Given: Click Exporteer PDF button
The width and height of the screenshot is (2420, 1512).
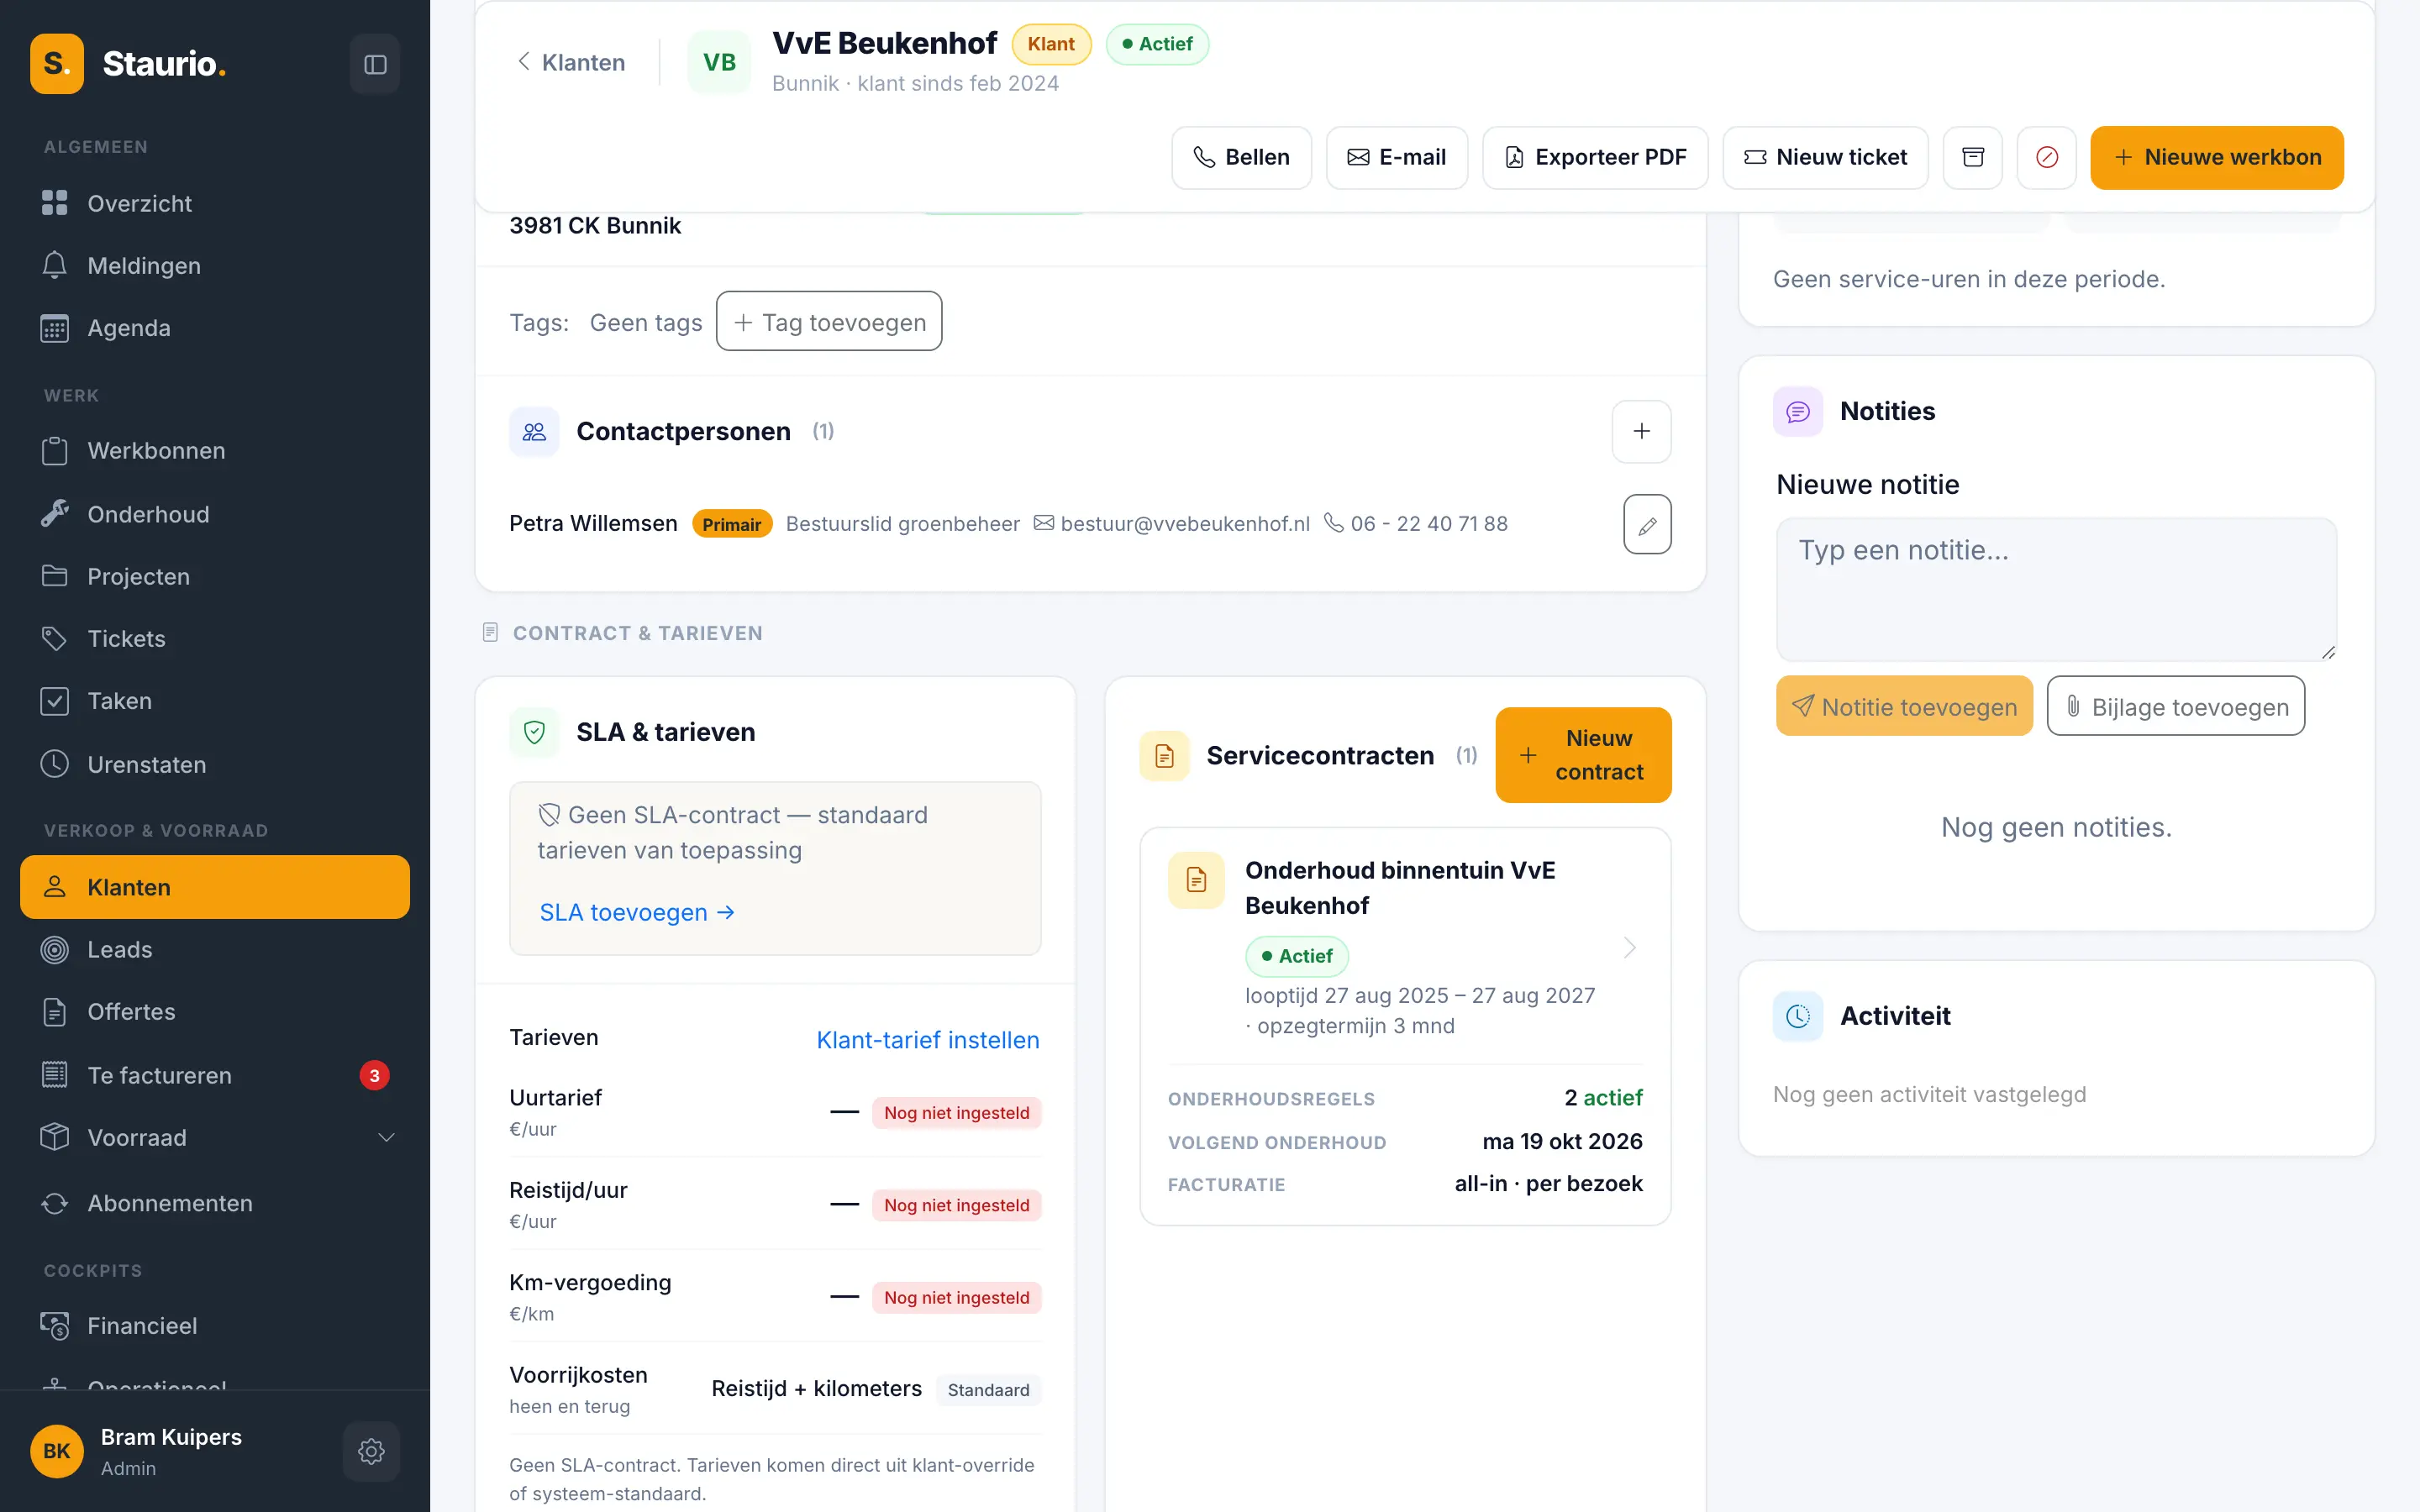Looking at the screenshot, I should pyautogui.click(x=1594, y=157).
